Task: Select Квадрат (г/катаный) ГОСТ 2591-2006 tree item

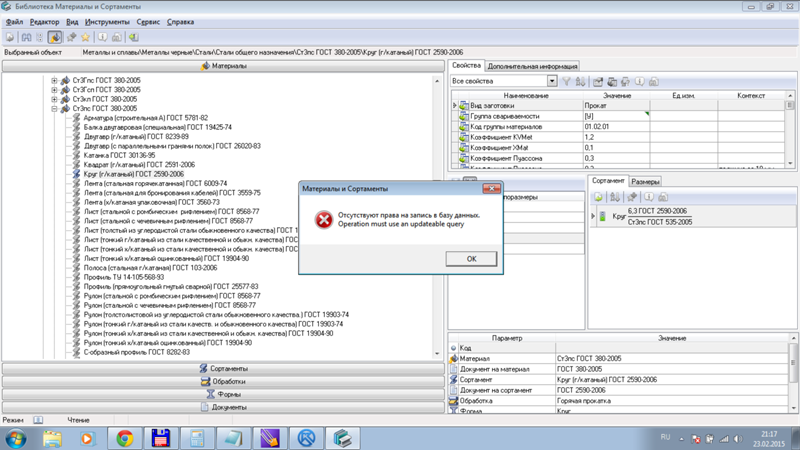Action: [139, 165]
